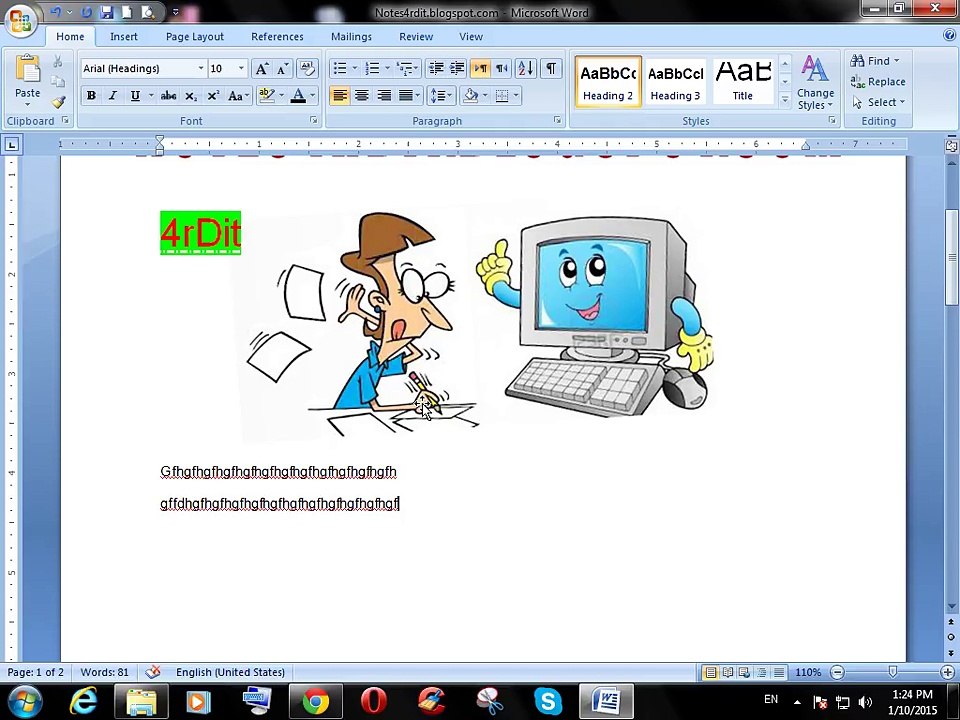Screen dimensions: 960x720
Task: Apply the Title style
Action: tap(743, 82)
